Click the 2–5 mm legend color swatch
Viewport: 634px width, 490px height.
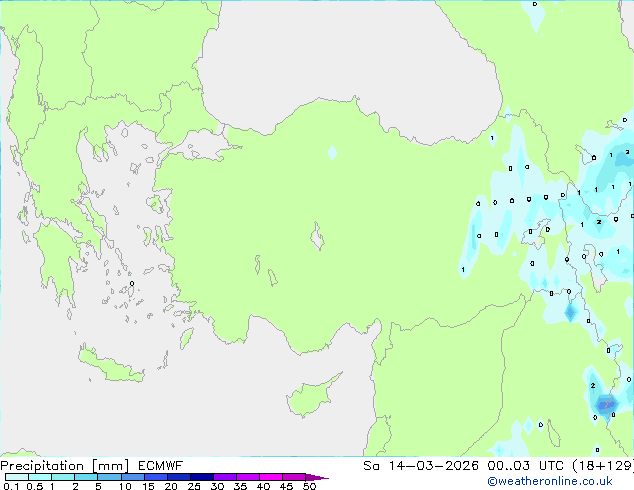(86, 477)
